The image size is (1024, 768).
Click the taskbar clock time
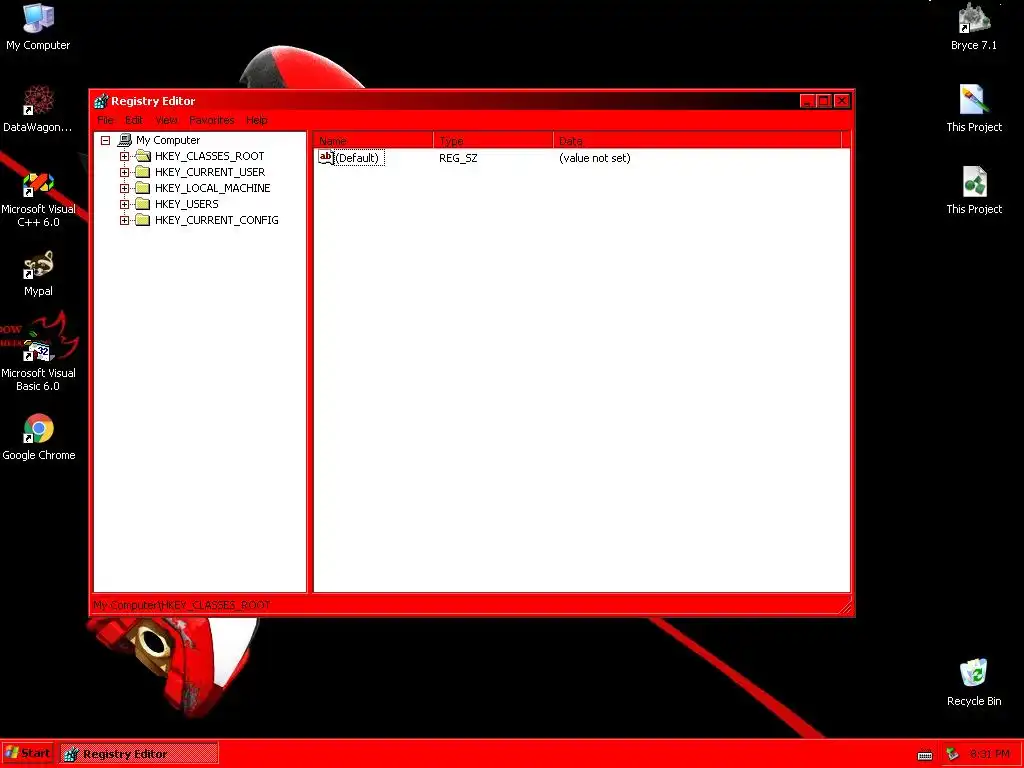pos(990,754)
